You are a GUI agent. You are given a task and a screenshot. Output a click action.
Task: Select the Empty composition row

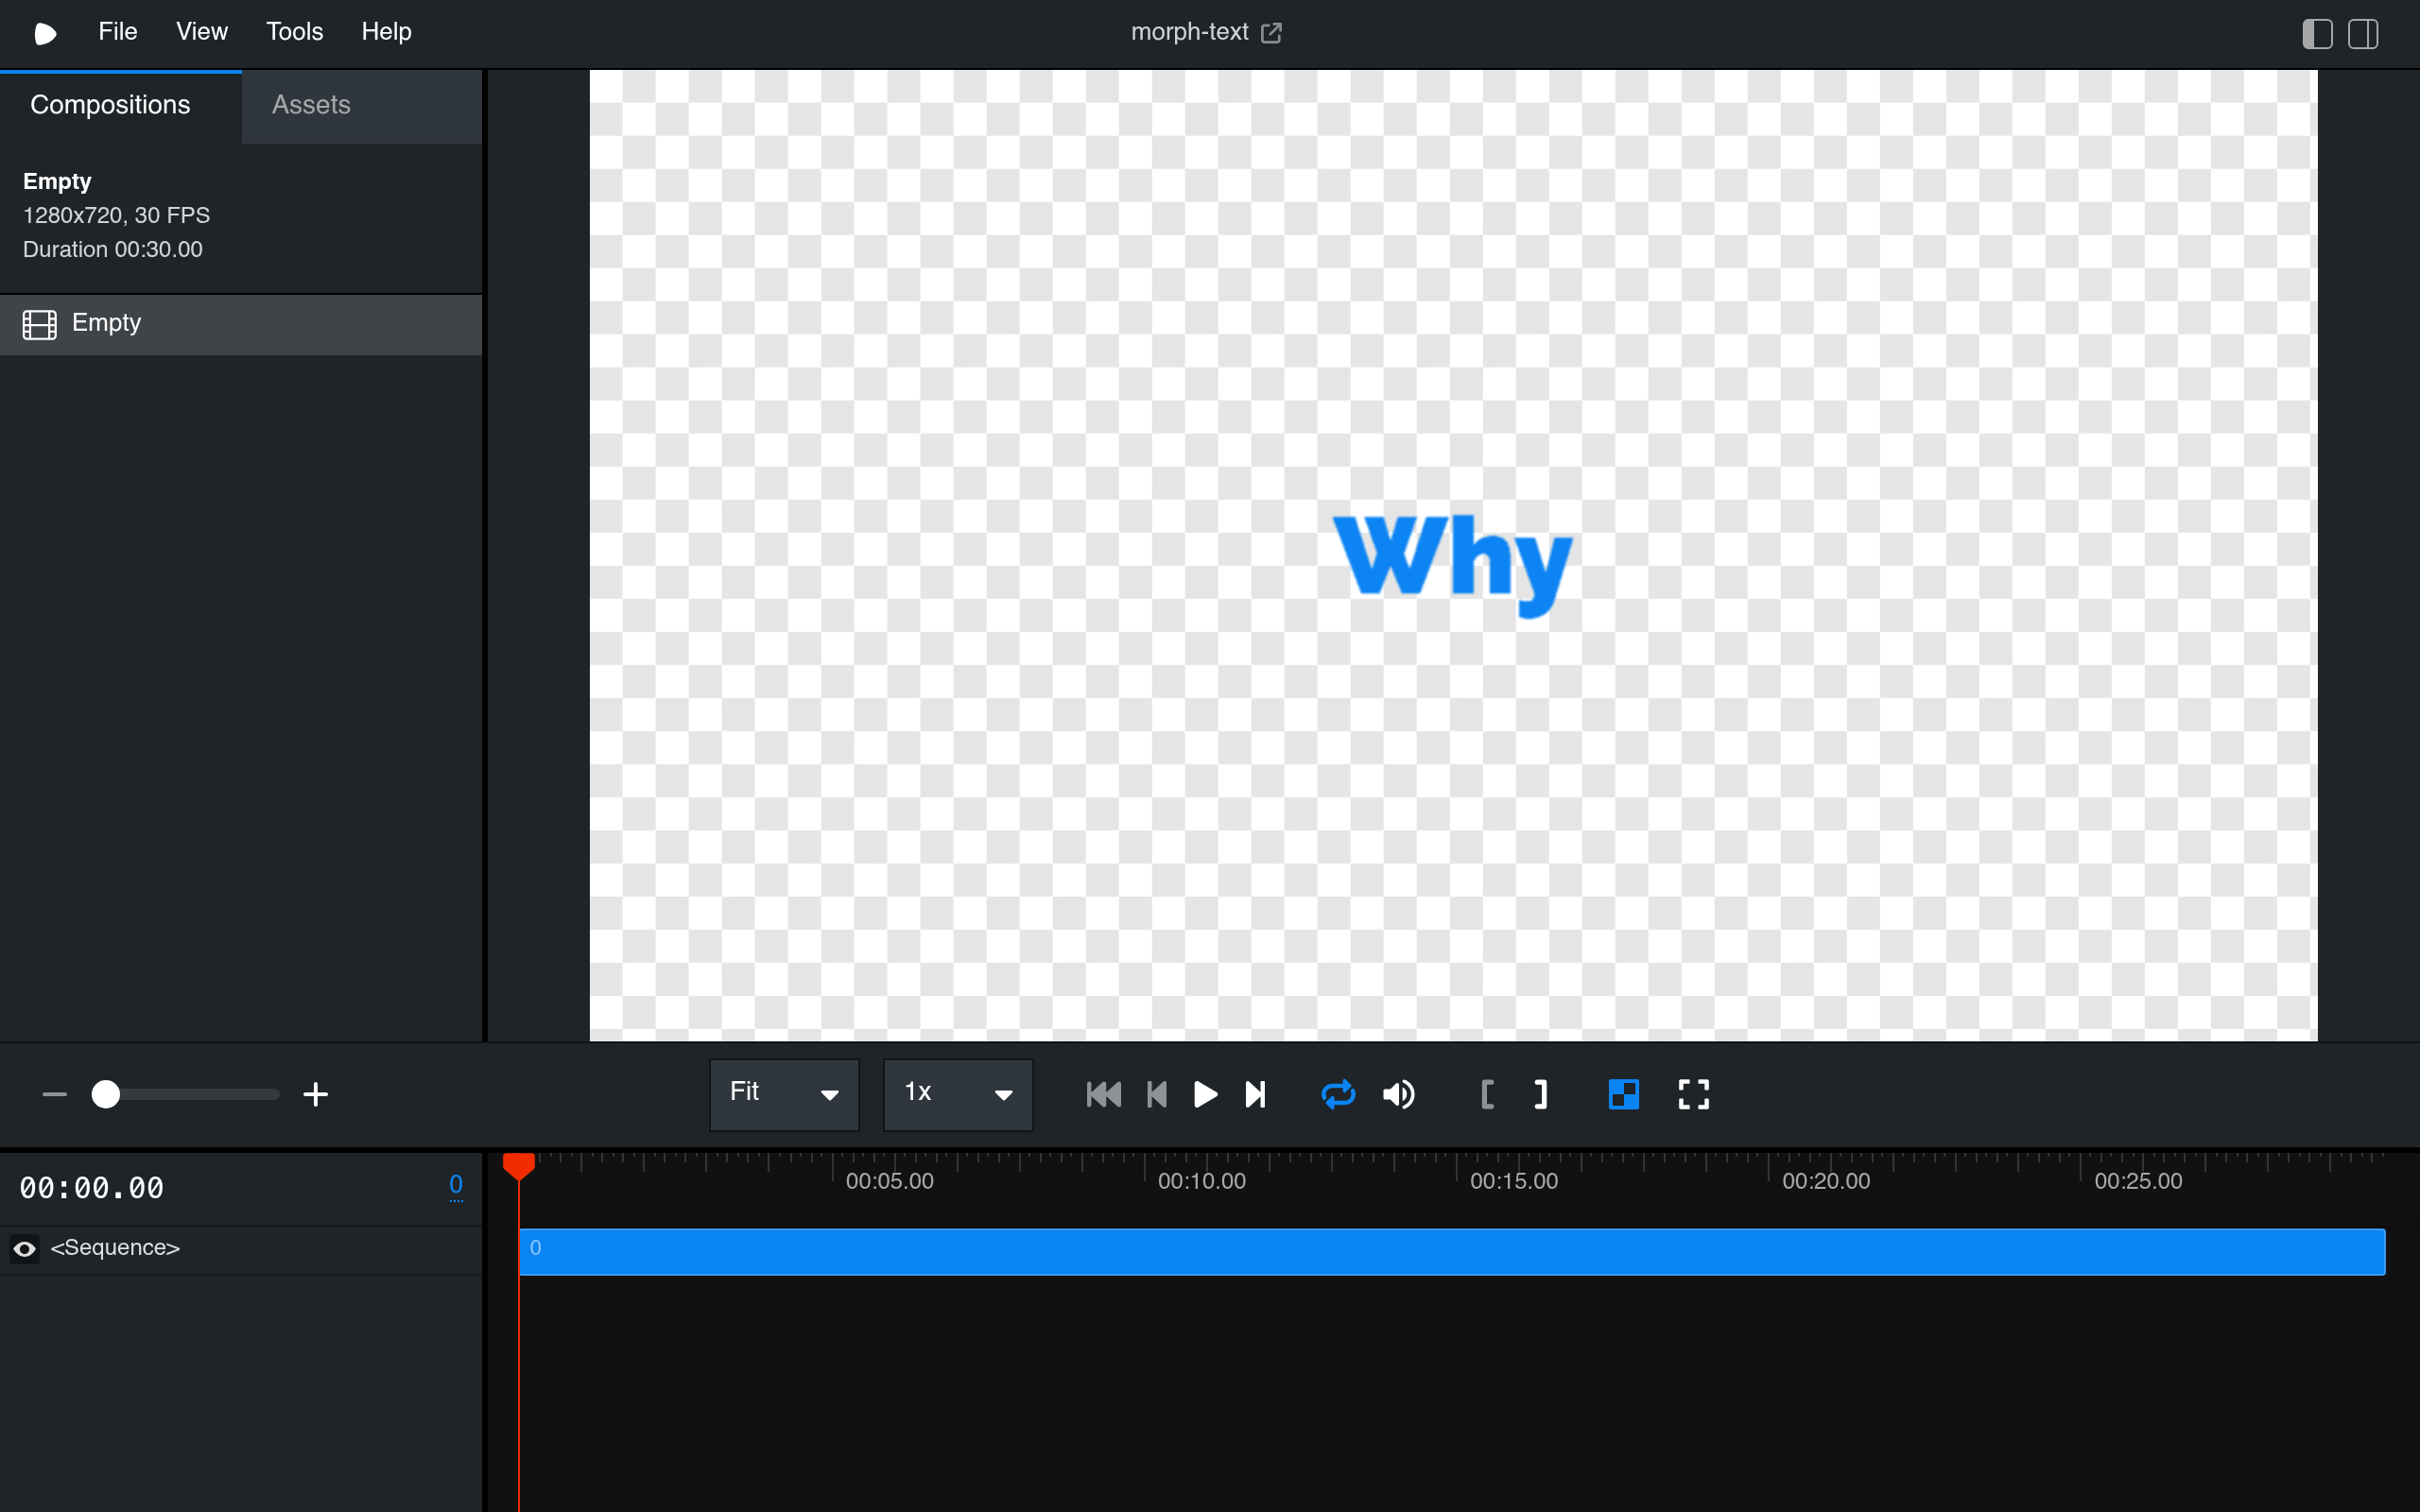(x=241, y=324)
